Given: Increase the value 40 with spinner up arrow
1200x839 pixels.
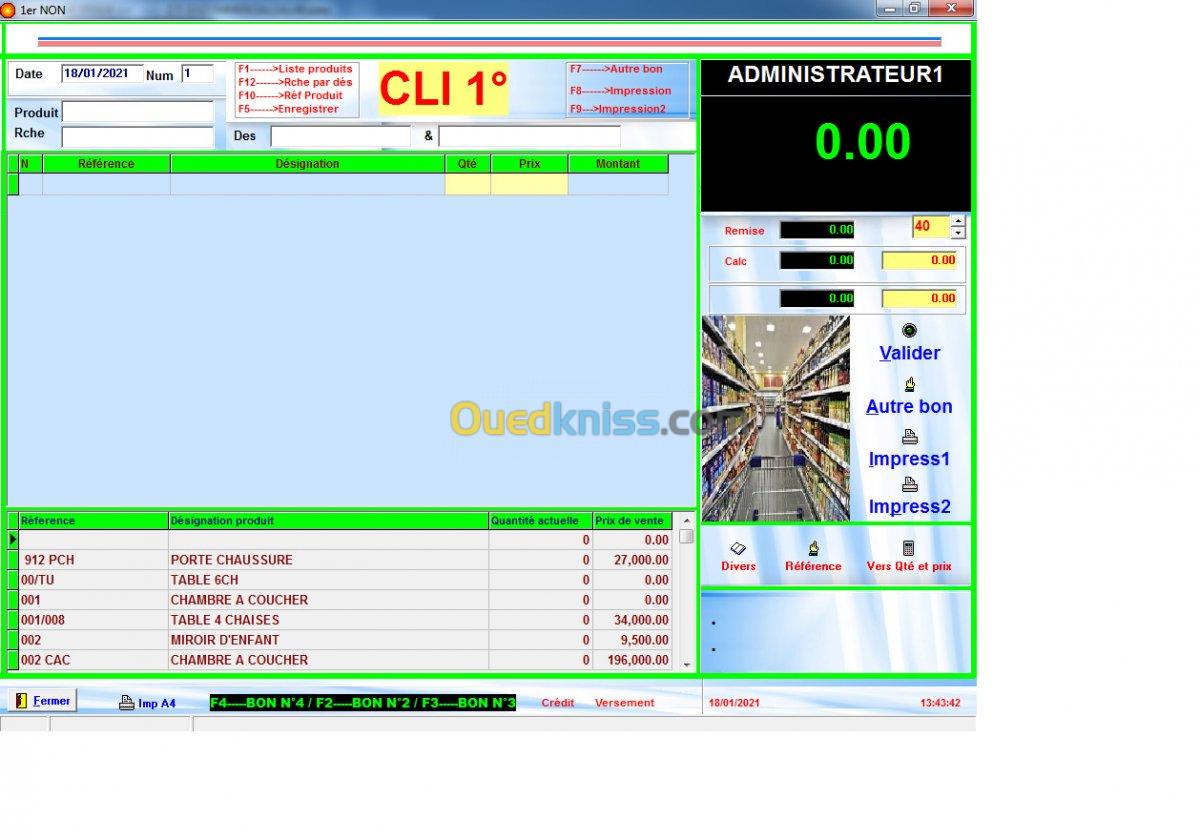Looking at the screenshot, I should tap(958, 222).
